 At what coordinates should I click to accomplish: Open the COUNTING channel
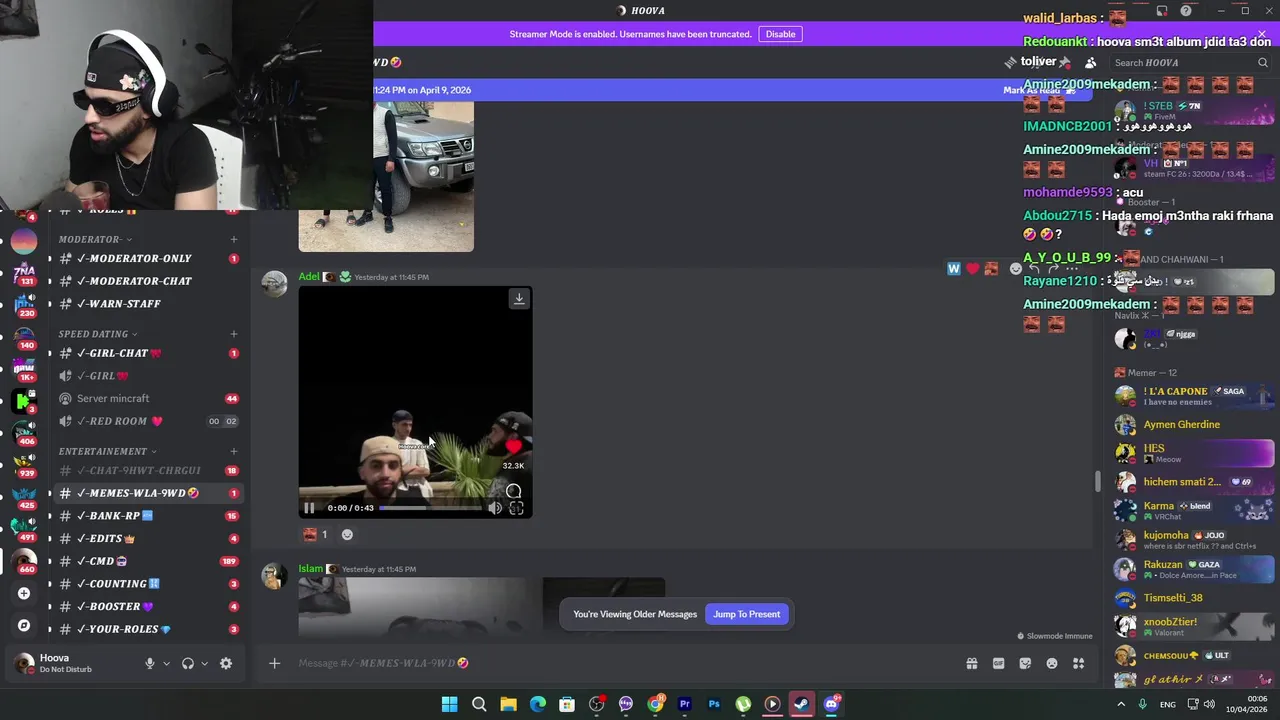pos(146,584)
